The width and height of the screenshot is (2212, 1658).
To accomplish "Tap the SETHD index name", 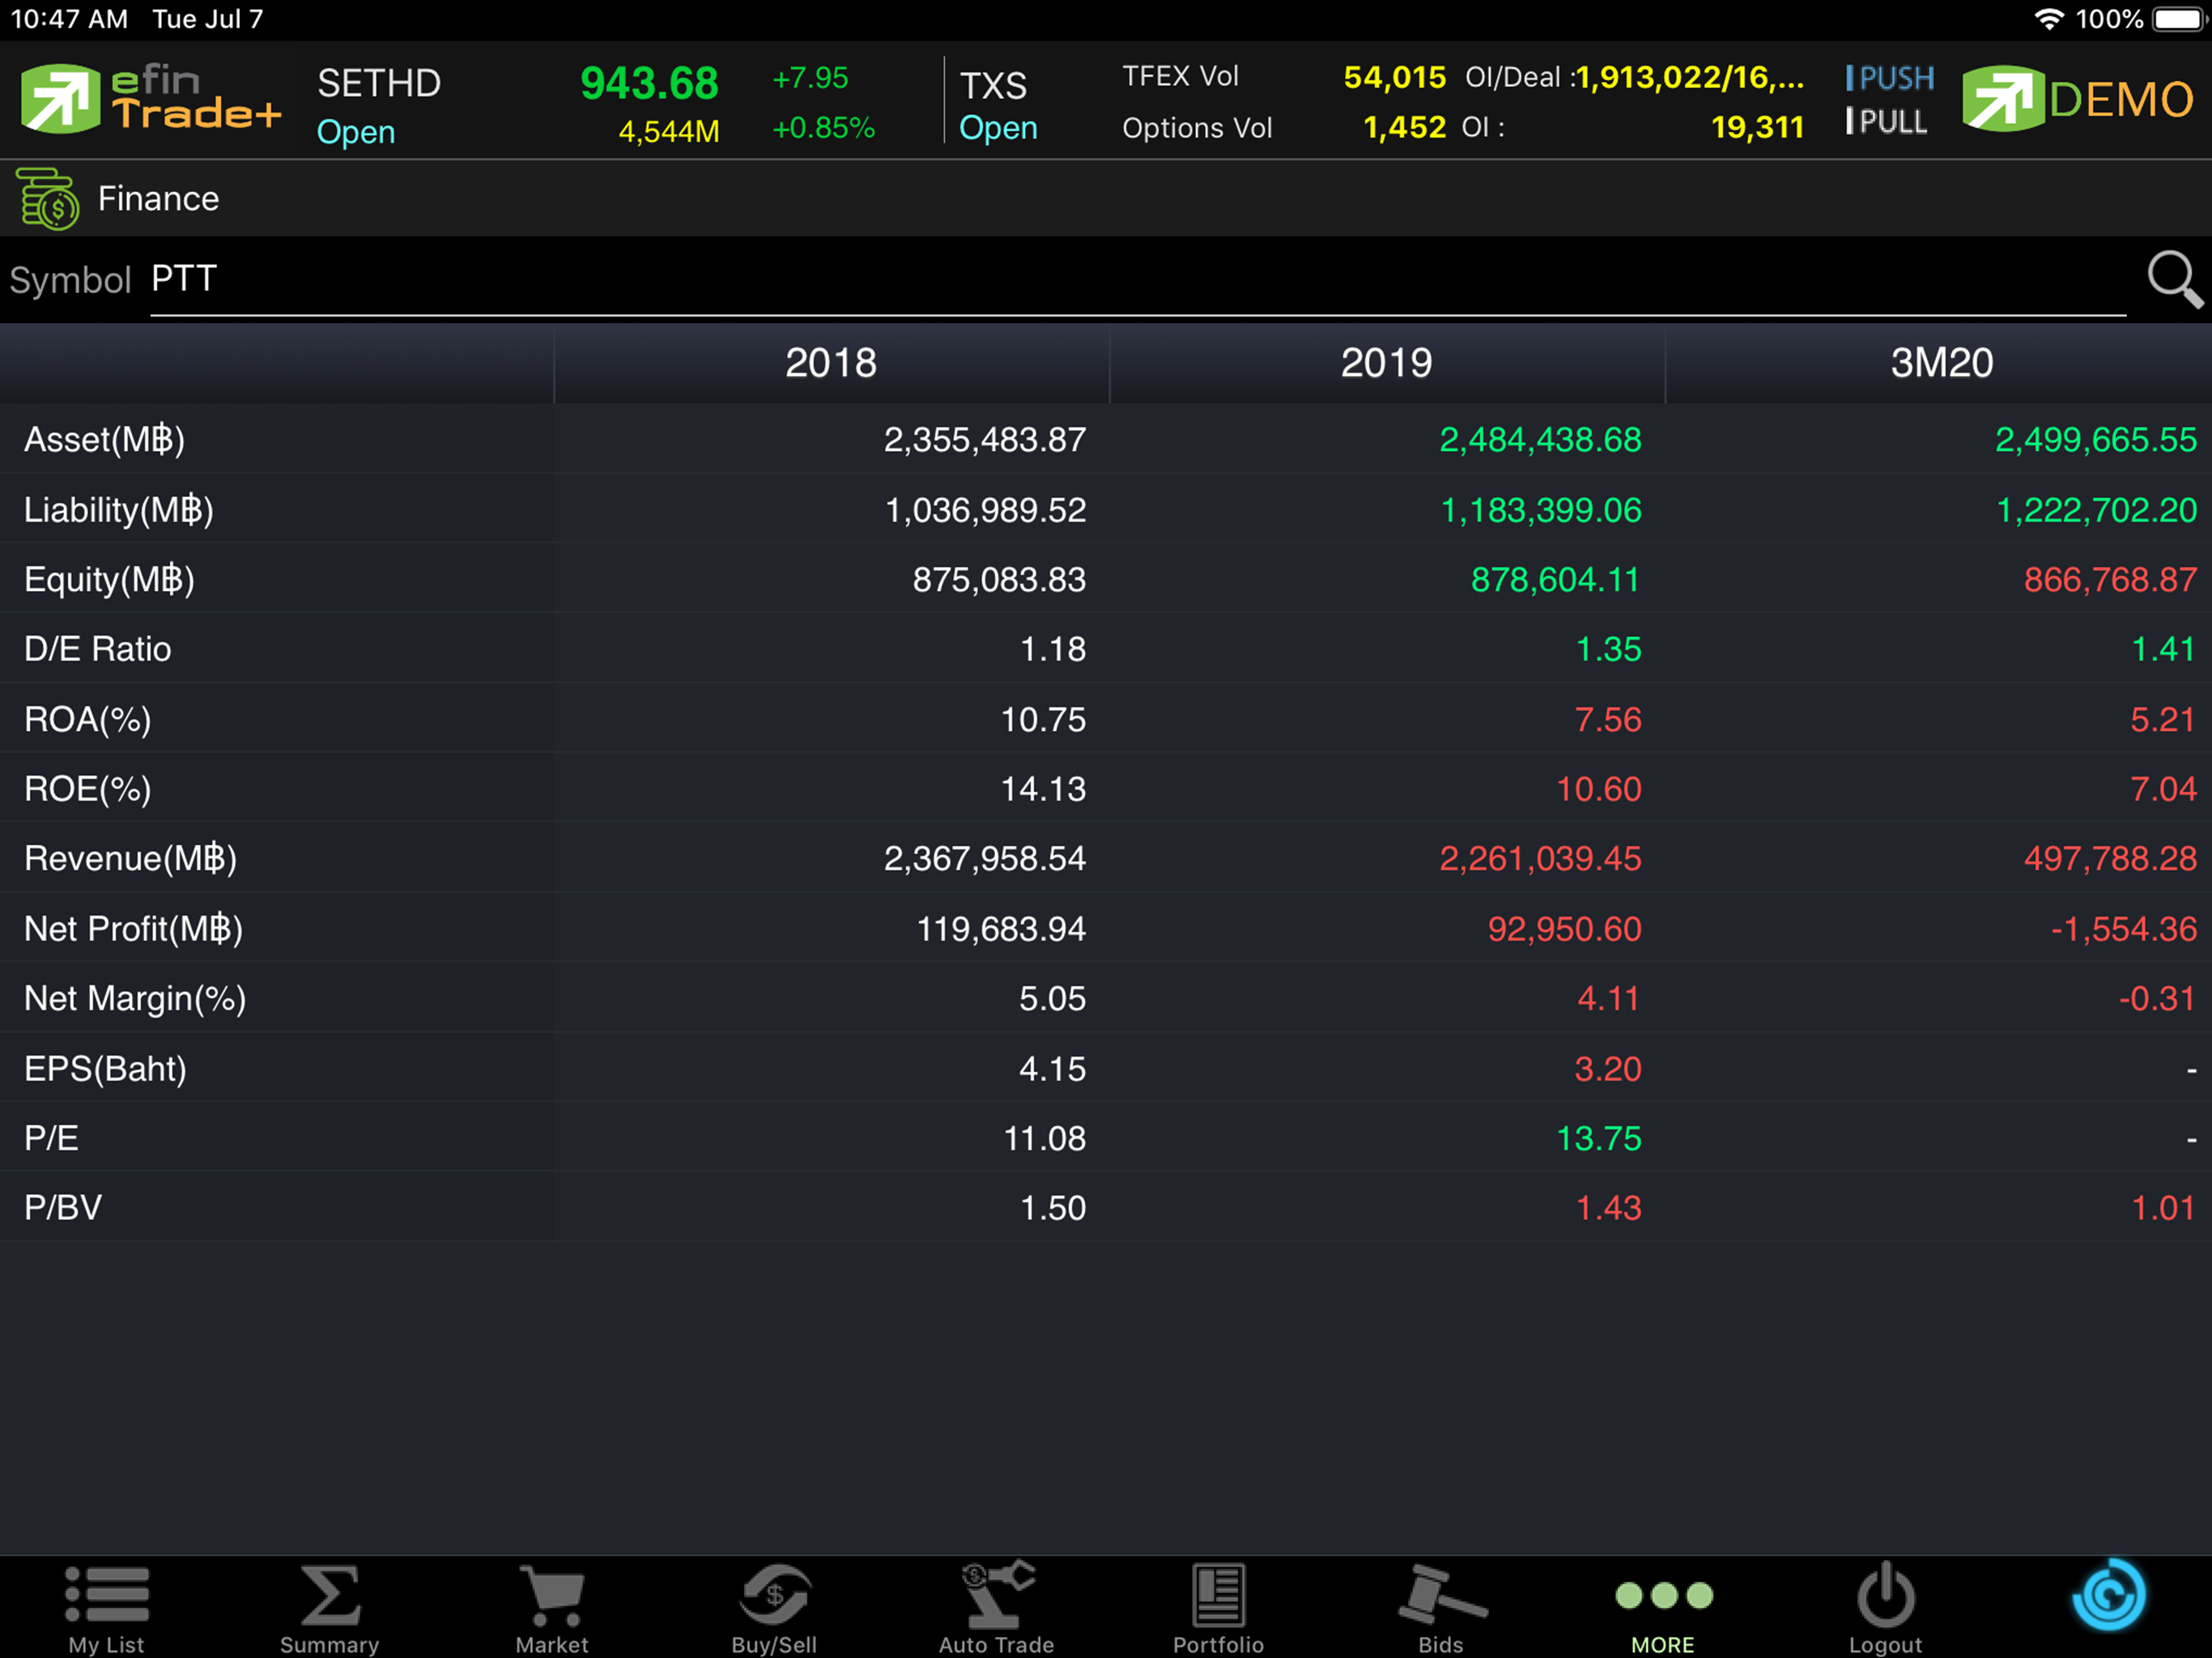I will click(379, 84).
